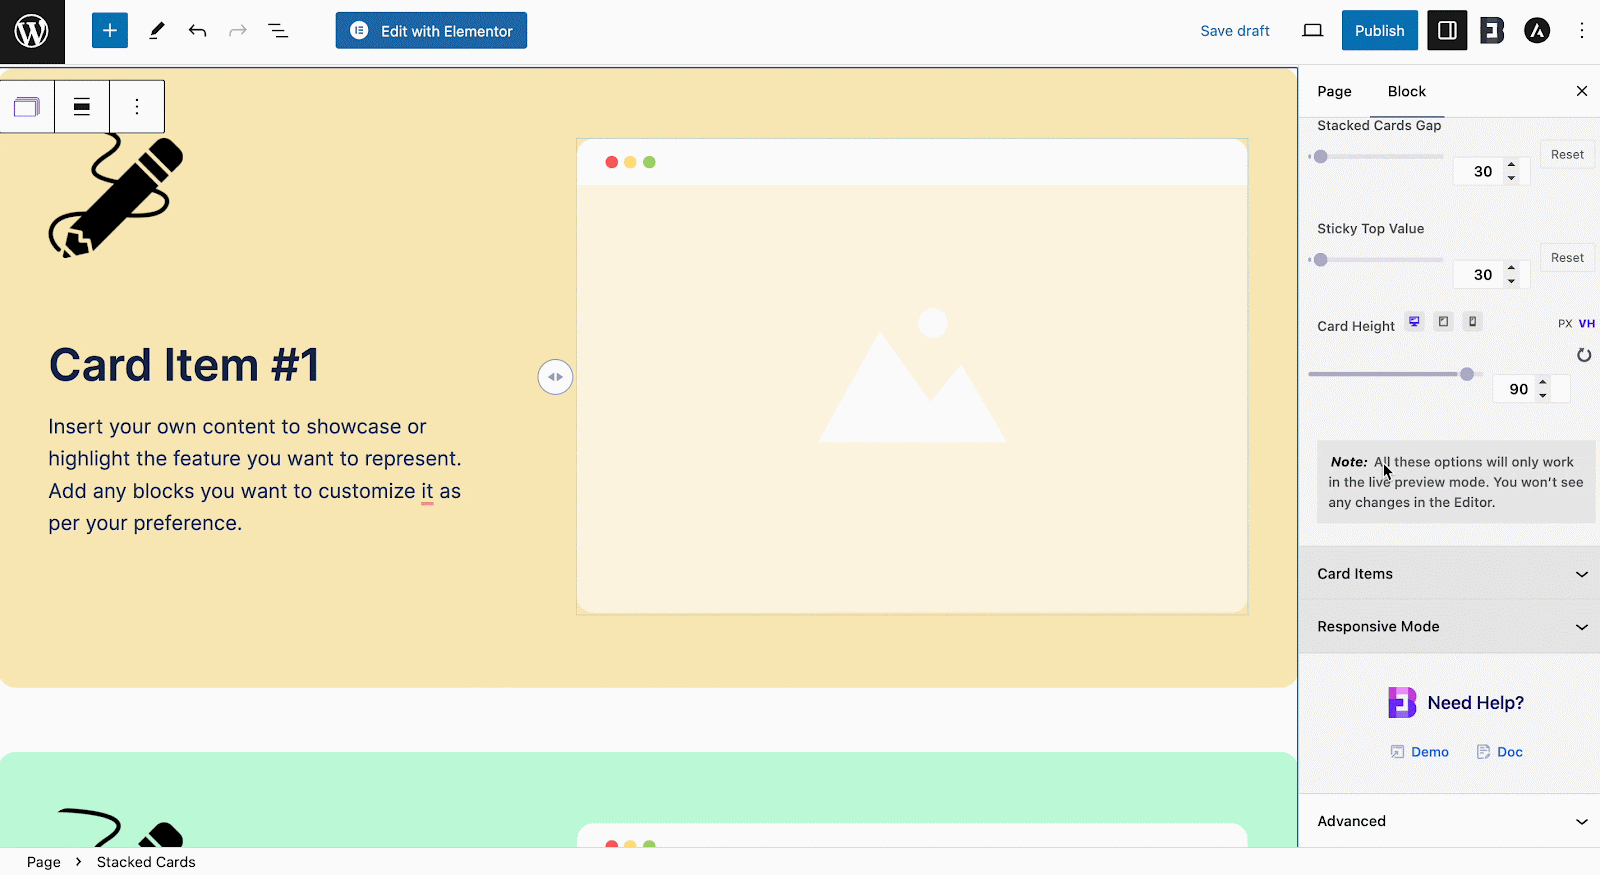Select the pencil Tools icon
The width and height of the screenshot is (1600, 875).
tap(157, 31)
